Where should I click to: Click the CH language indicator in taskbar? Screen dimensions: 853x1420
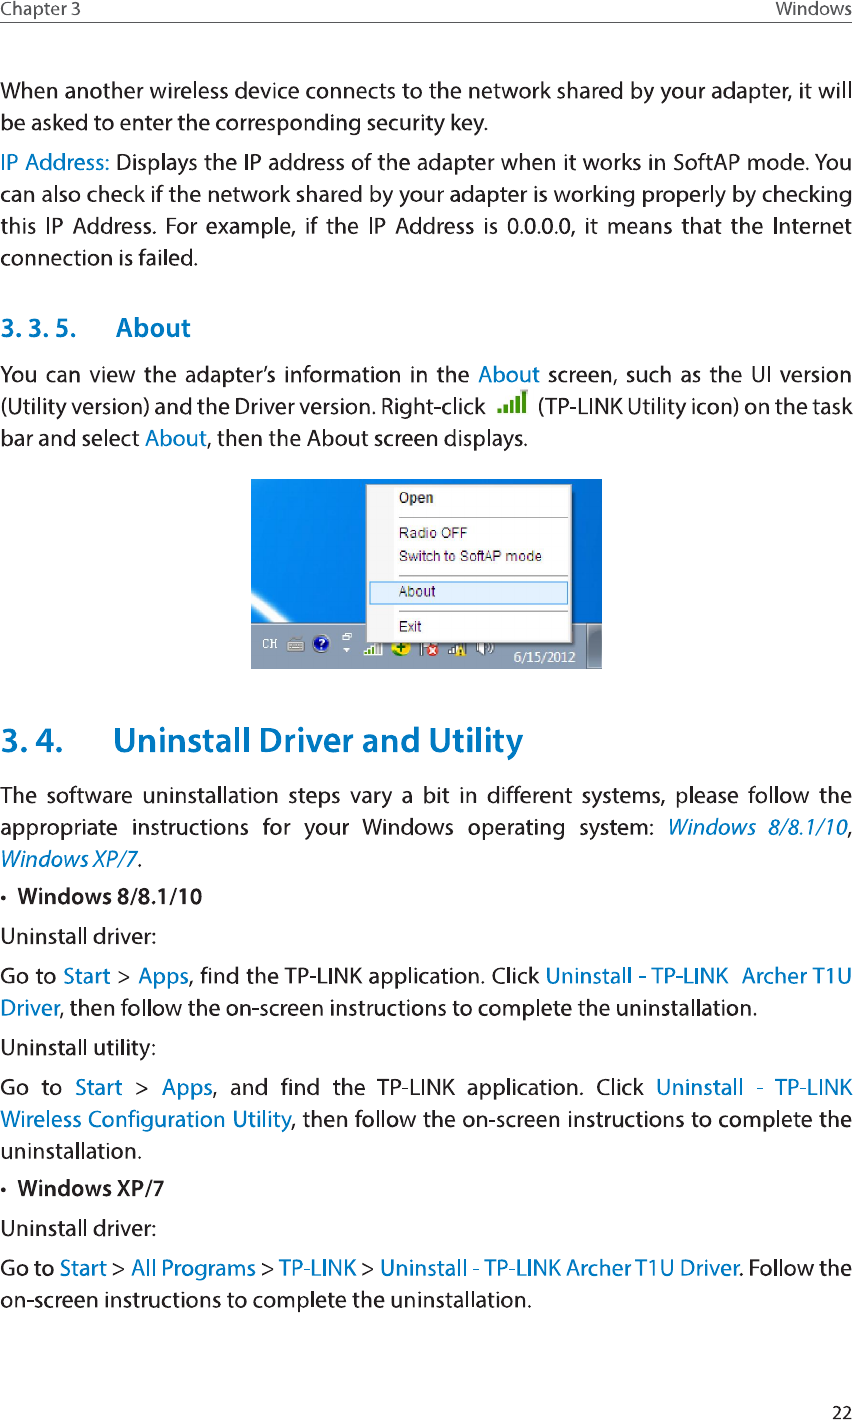point(270,644)
